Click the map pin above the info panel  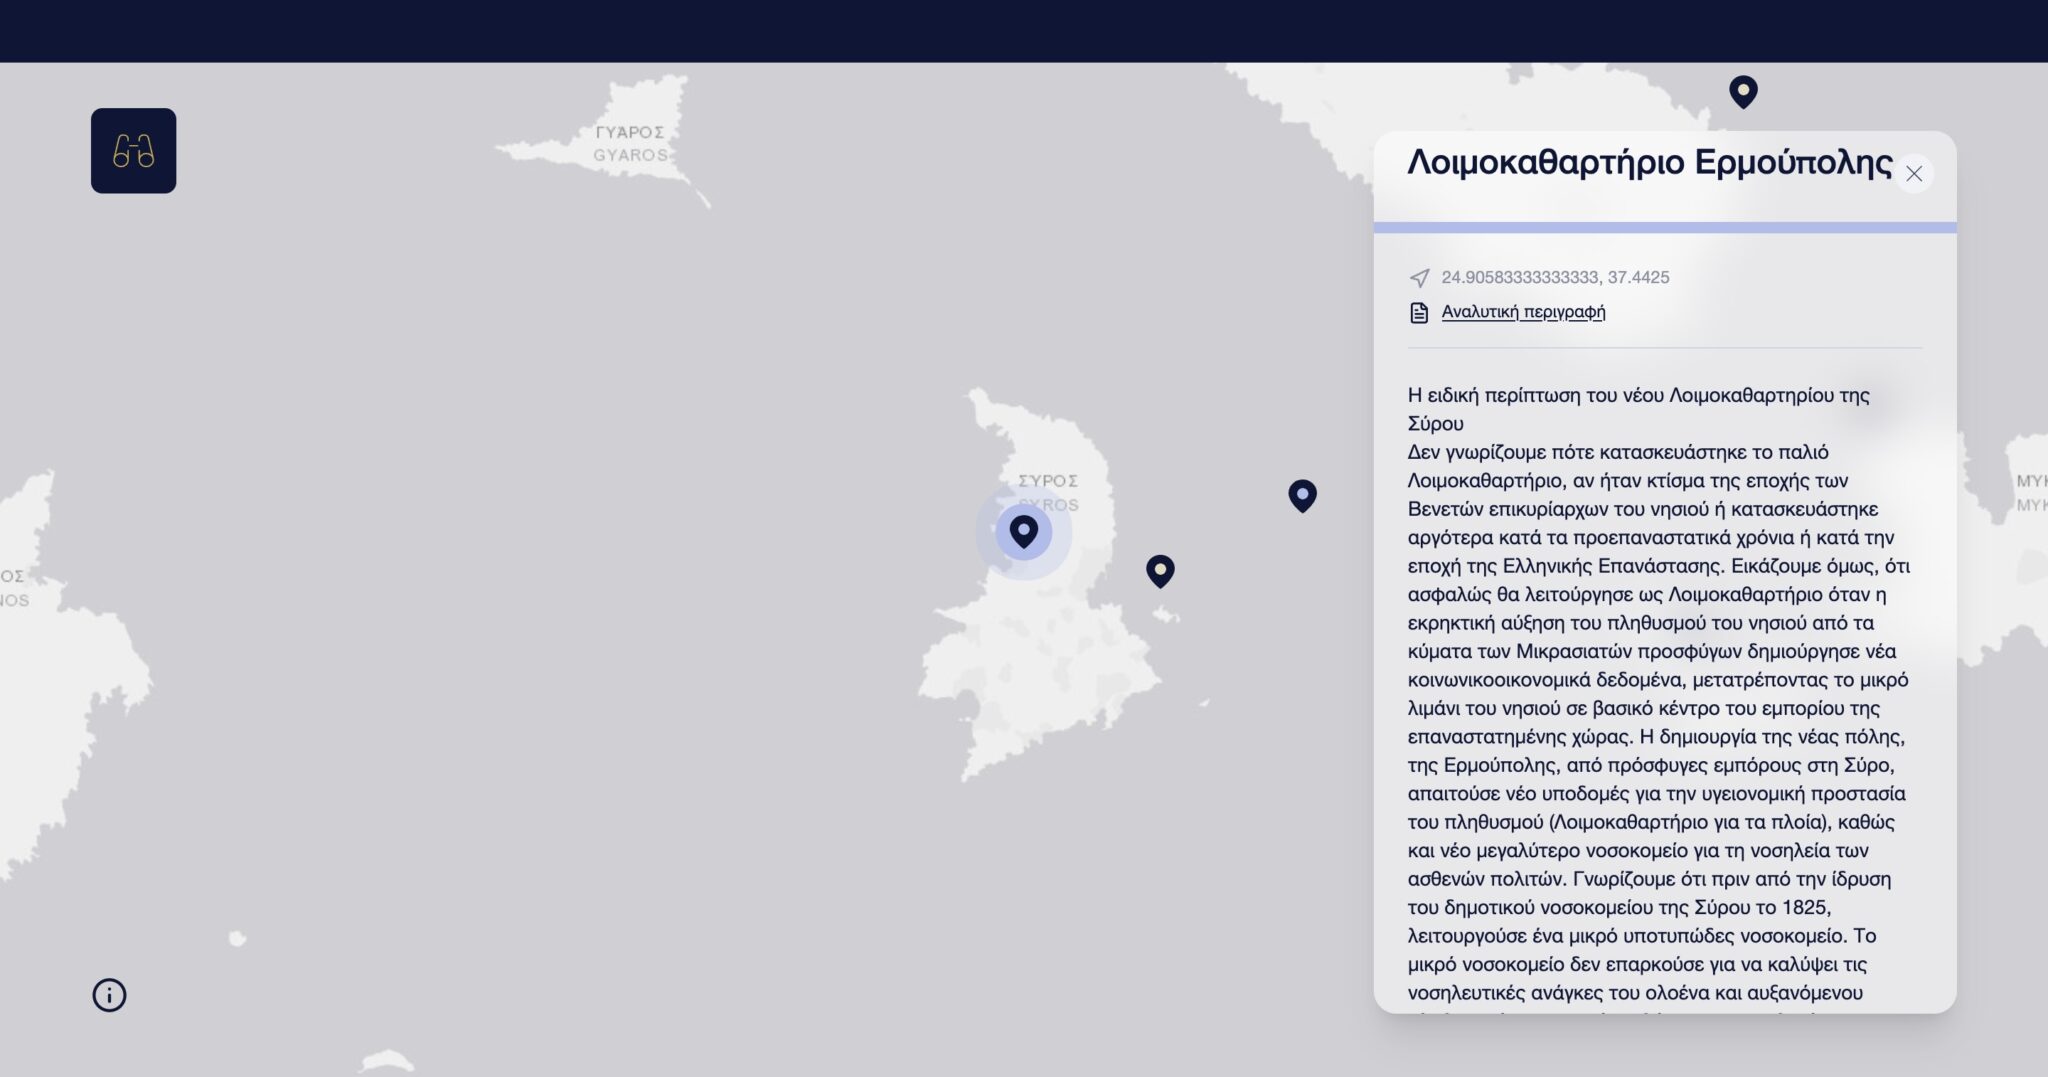click(1743, 91)
